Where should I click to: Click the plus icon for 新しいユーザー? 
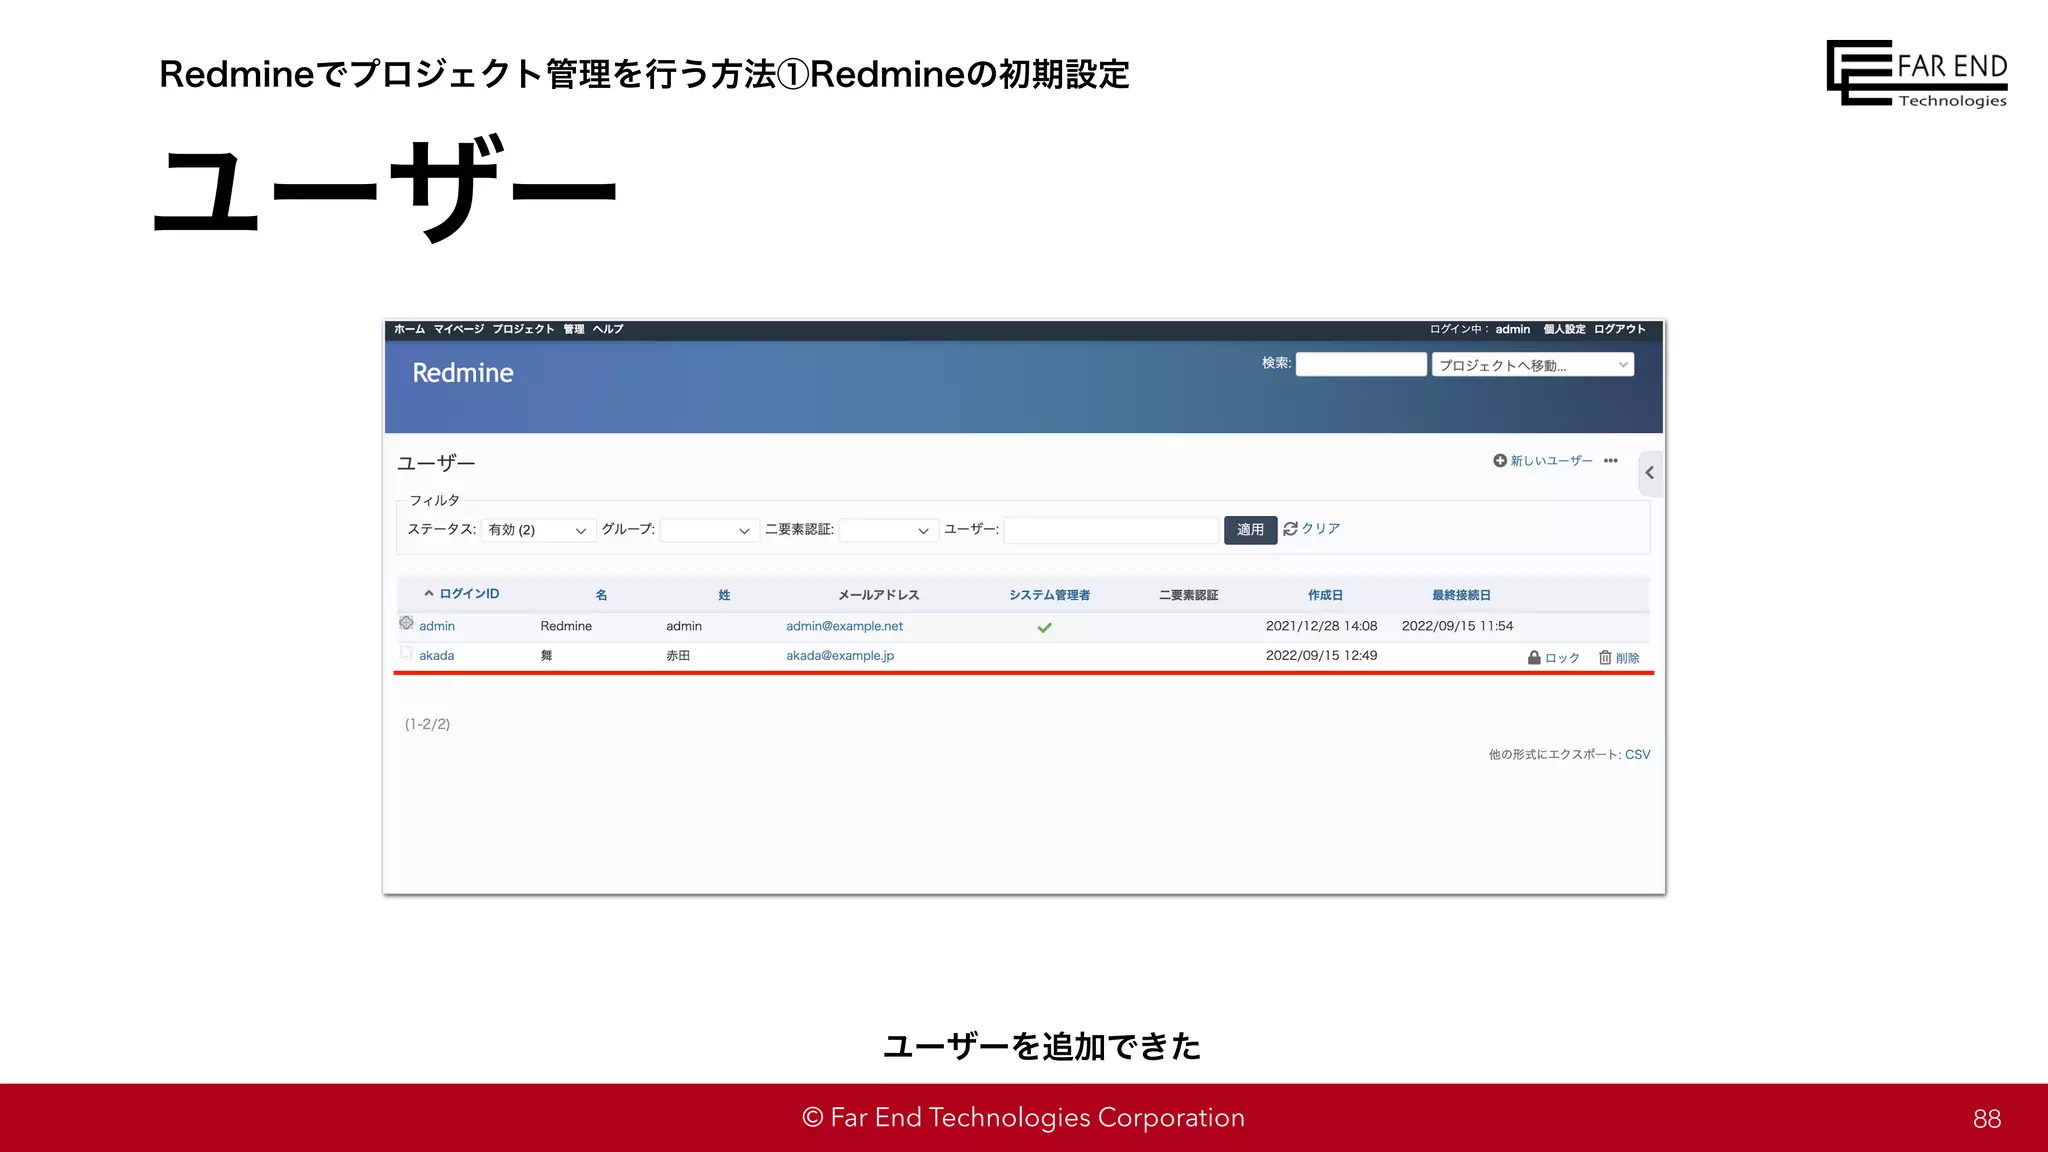click(1500, 461)
